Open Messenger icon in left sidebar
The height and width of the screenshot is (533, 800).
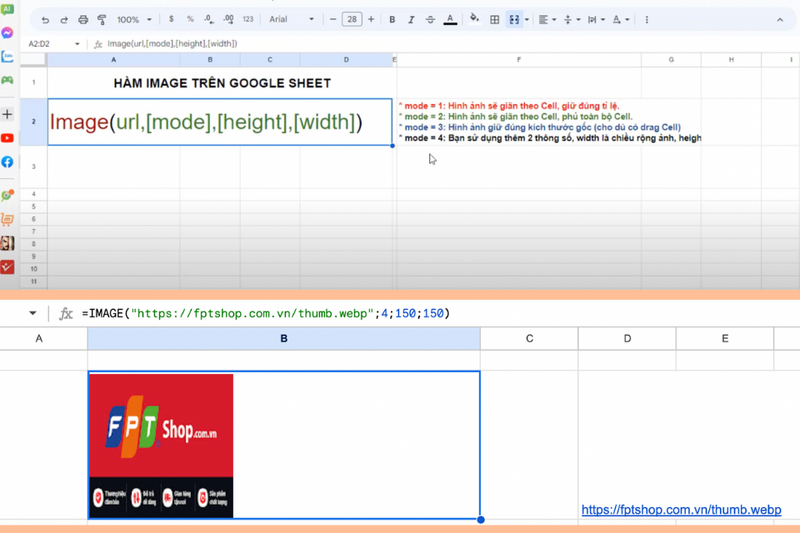[x=7, y=33]
